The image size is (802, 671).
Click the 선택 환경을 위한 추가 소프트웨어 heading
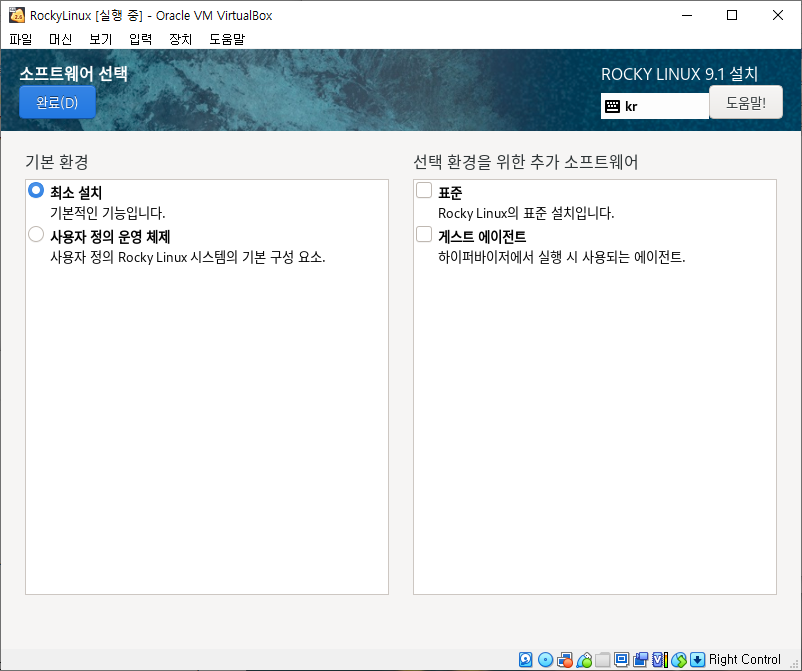[525, 162]
